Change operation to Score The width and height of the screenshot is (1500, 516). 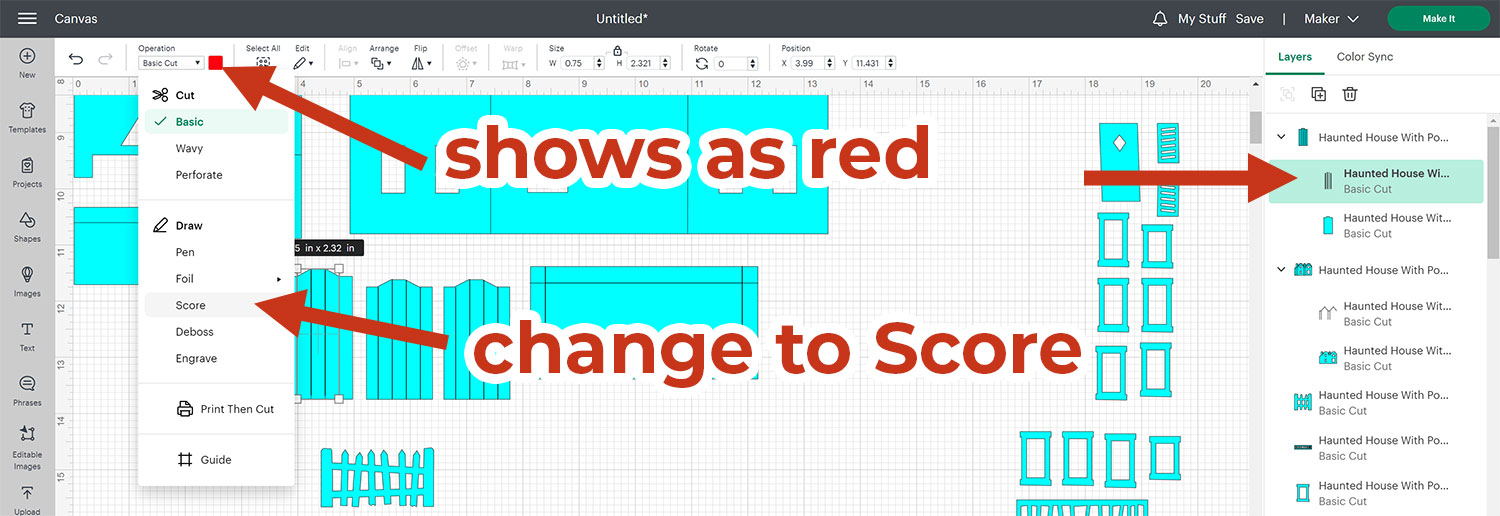point(217,305)
